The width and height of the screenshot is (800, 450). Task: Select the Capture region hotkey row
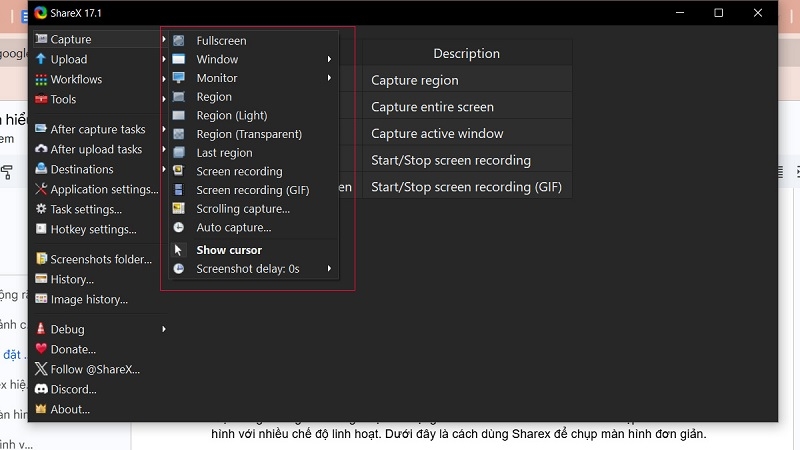467,80
